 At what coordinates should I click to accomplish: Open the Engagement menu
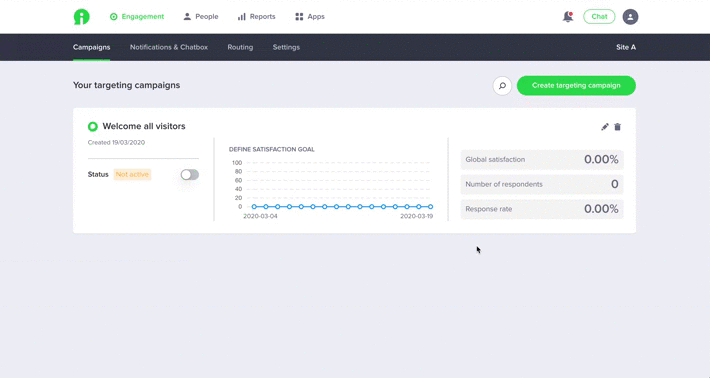(x=137, y=17)
